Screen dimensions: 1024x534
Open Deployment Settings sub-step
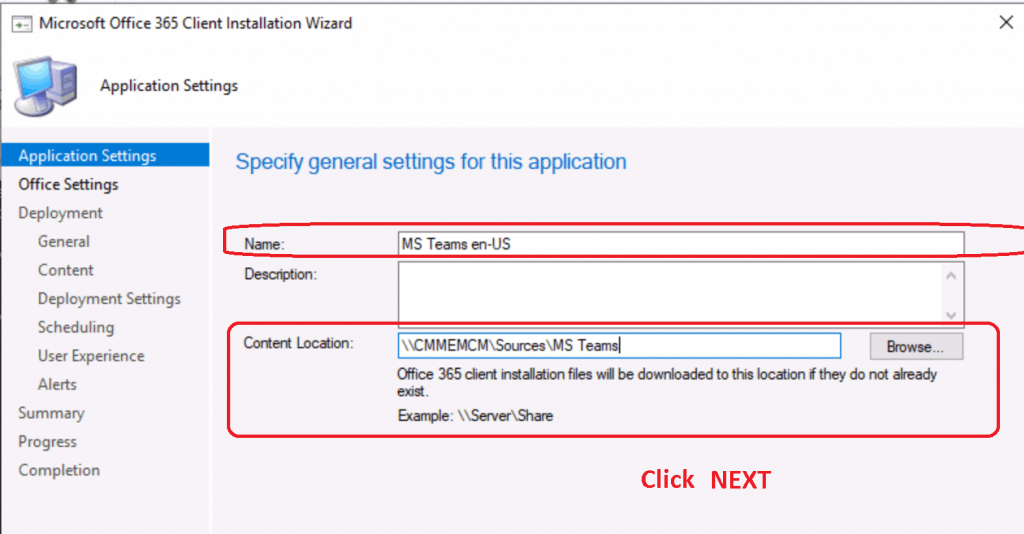pos(109,298)
